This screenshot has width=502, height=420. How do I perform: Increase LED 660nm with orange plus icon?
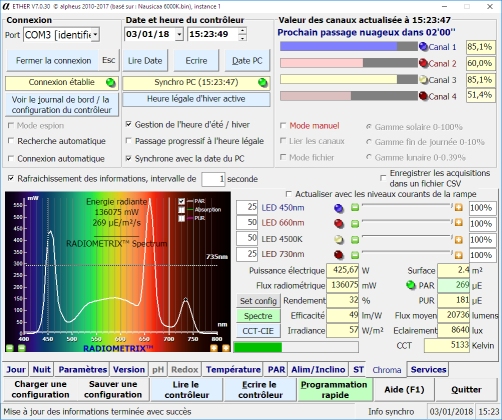tap(459, 223)
